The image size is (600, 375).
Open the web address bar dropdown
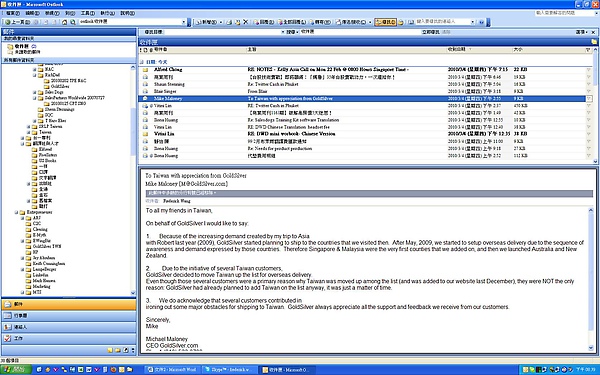coord(184,22)
